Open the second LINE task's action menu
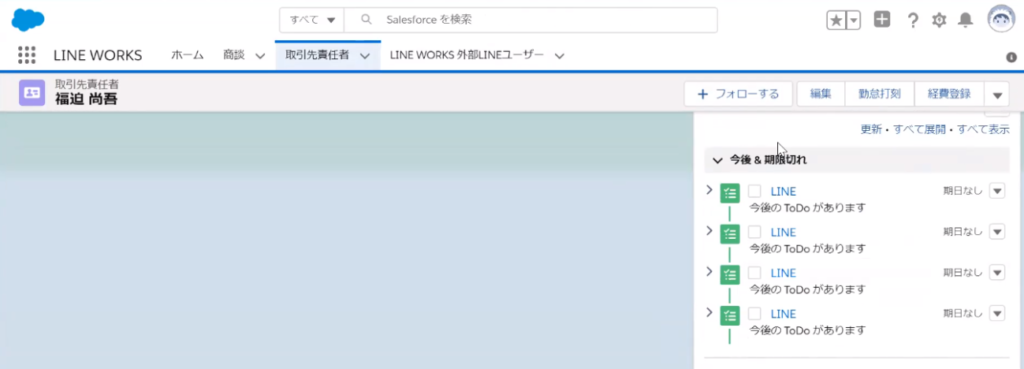1024x369 pixels. 997,232
